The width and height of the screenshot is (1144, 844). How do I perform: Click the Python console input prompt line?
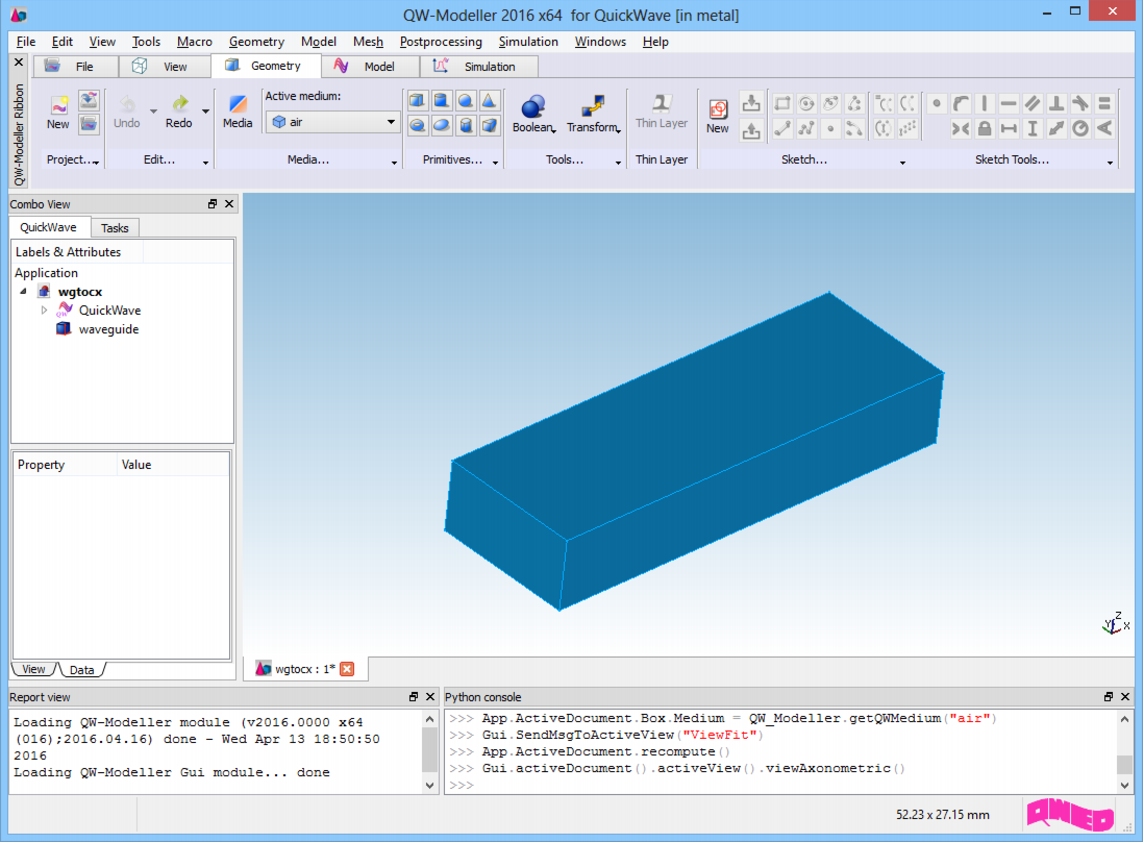coord(781,785)
